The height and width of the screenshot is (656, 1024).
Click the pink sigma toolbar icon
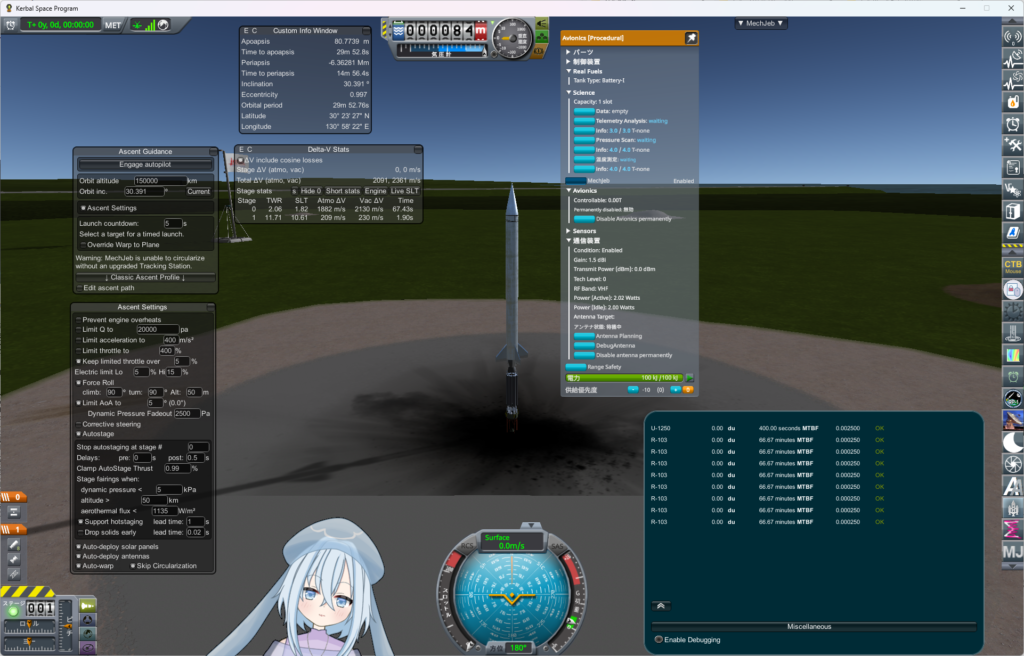pyautogui.click(x=1012, y=527)
